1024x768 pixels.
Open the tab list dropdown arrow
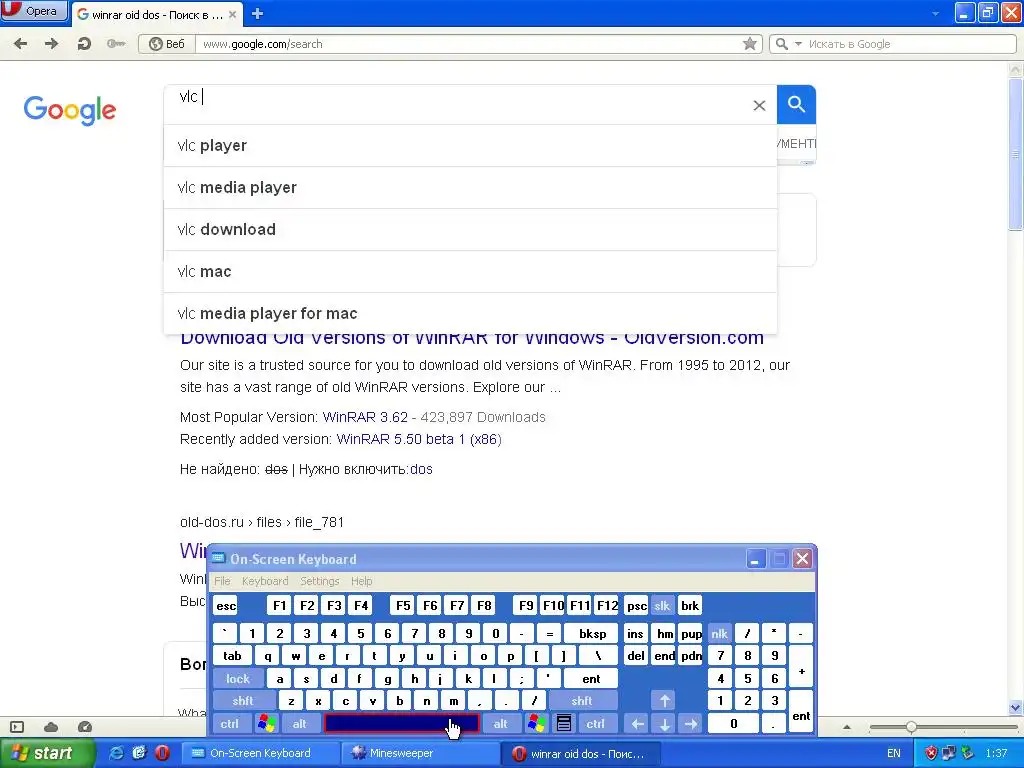tap(935, 13)
